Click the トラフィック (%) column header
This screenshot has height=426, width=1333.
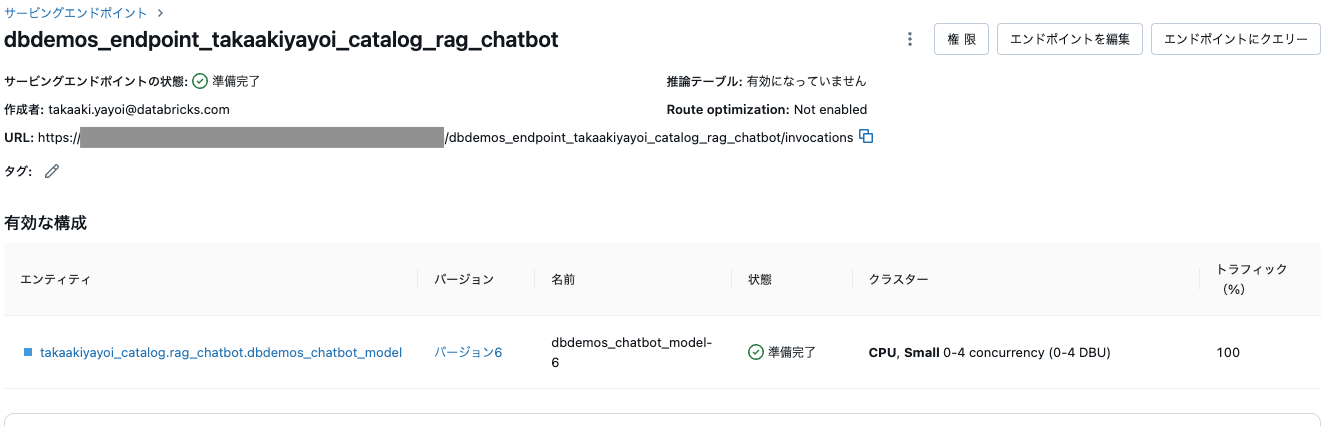click(1251, 279)
